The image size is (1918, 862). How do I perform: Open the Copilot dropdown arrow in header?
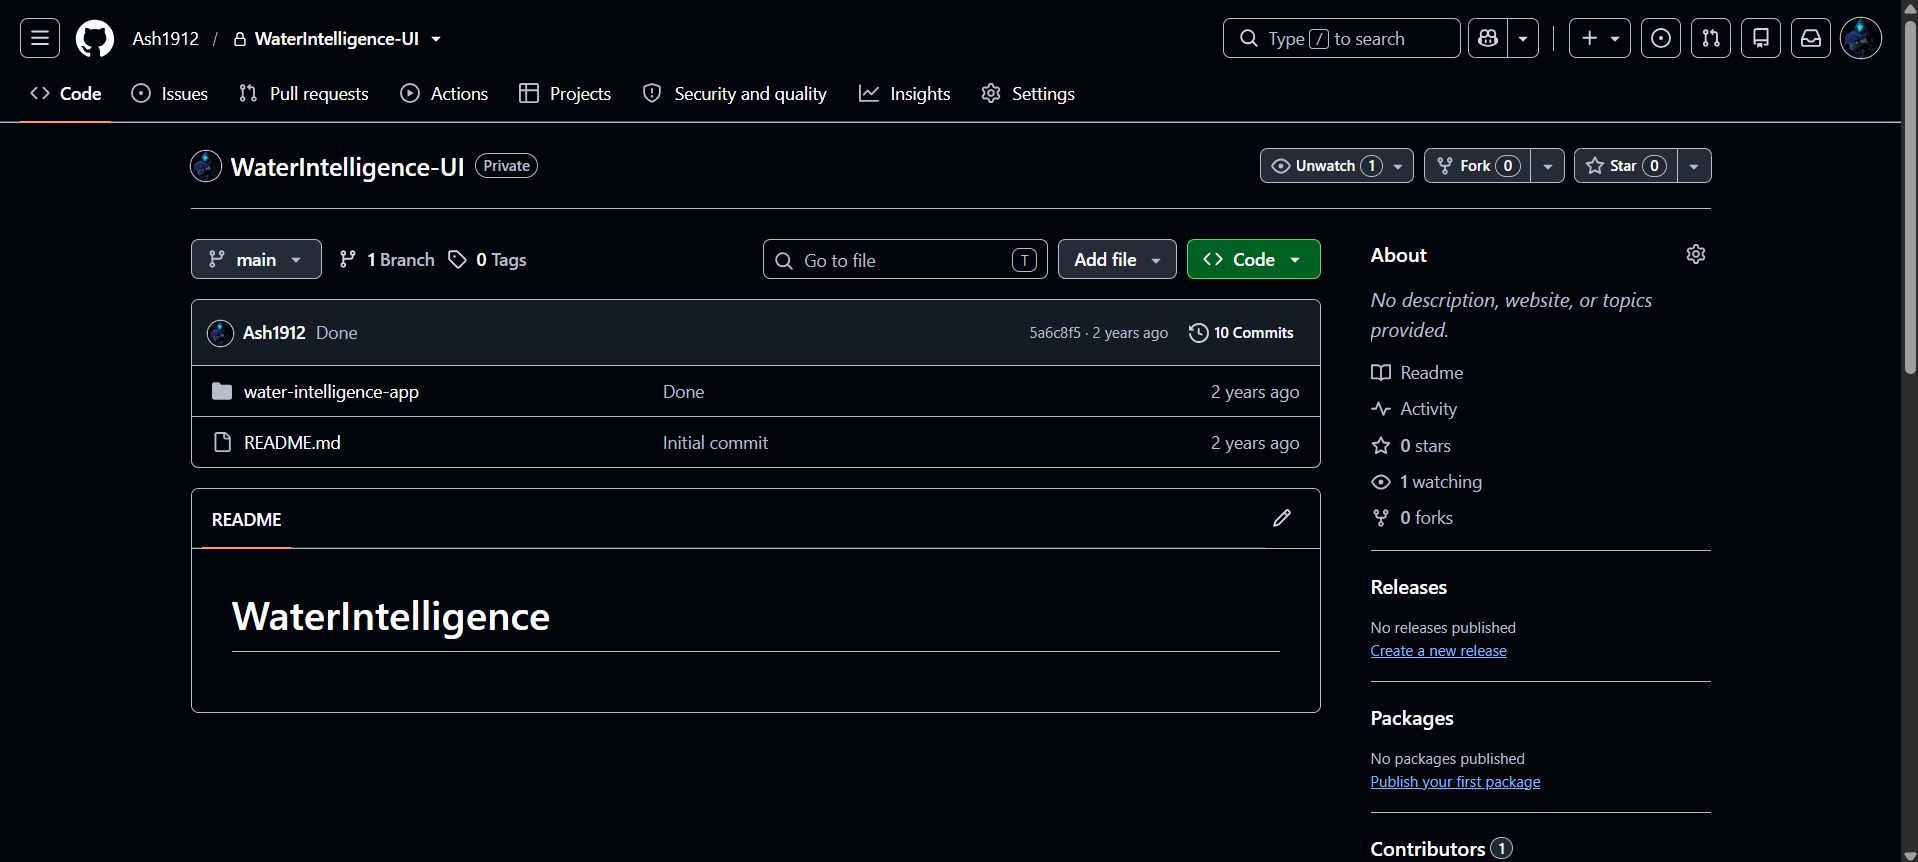pyautogui.click(x=1523, y=39)
